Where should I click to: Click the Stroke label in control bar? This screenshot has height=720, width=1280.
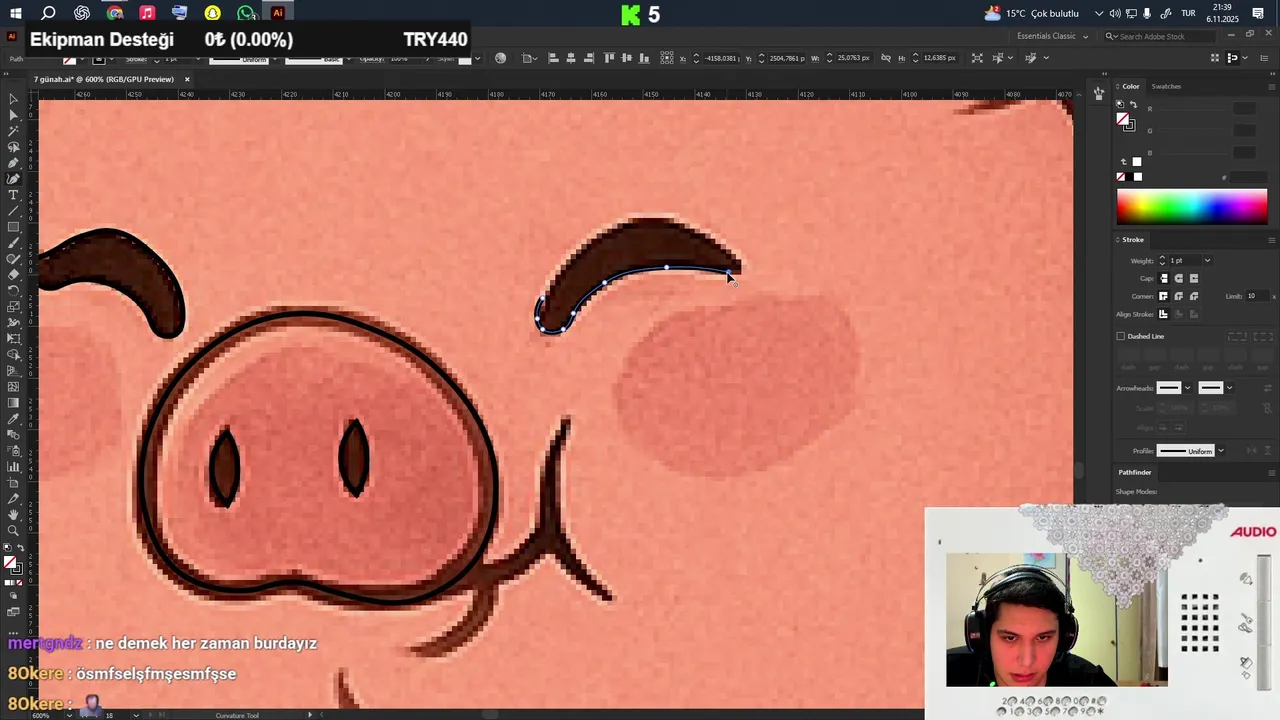point(137,59)
